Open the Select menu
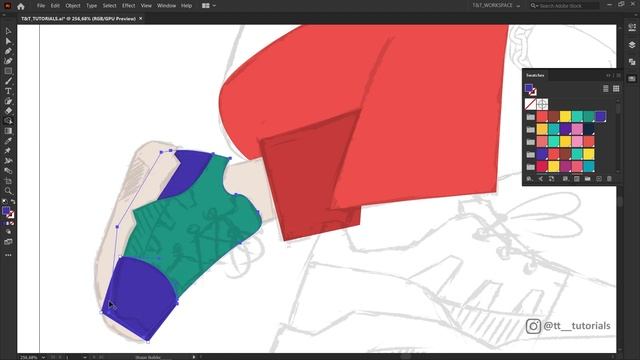The width and height of the screenshot is (640, 360). [109, 6]
